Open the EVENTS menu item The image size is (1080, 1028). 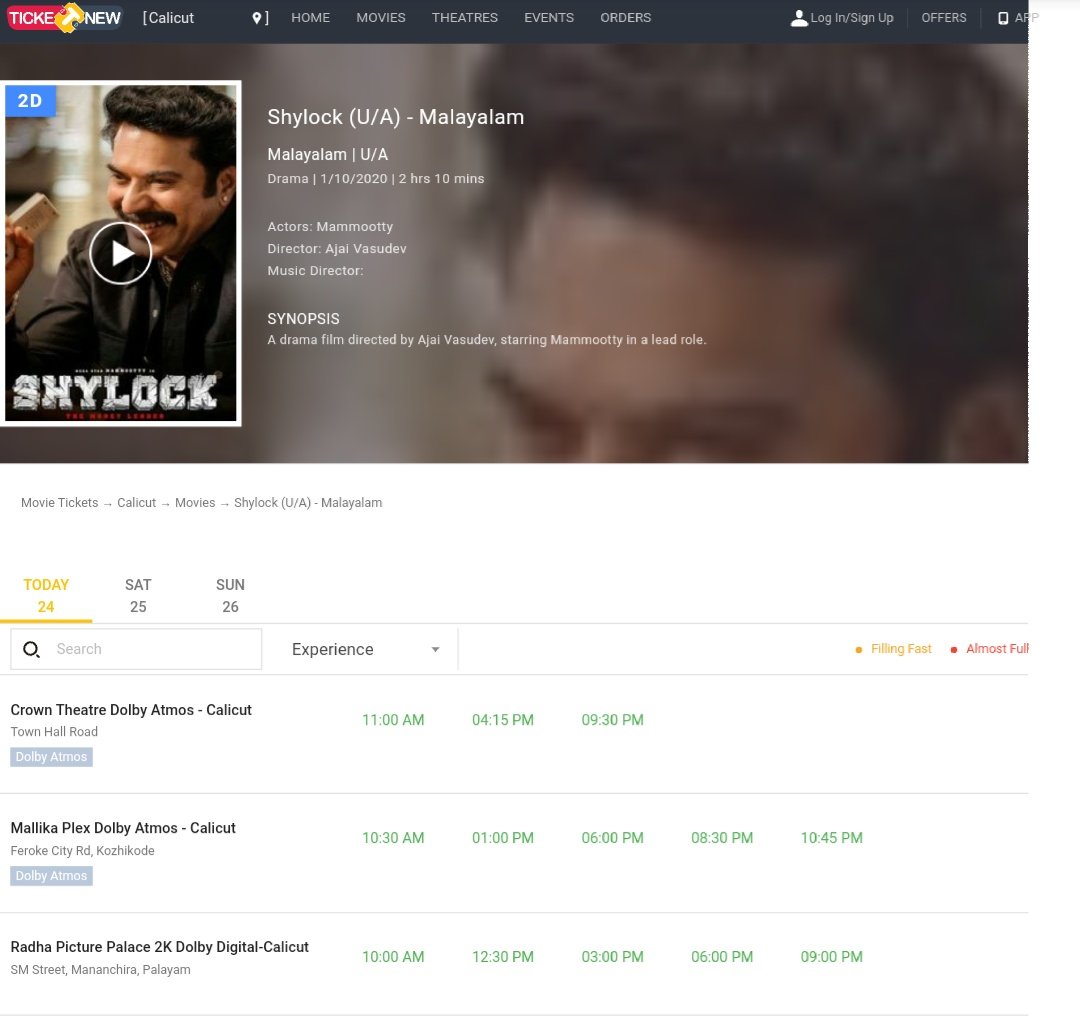549,18
